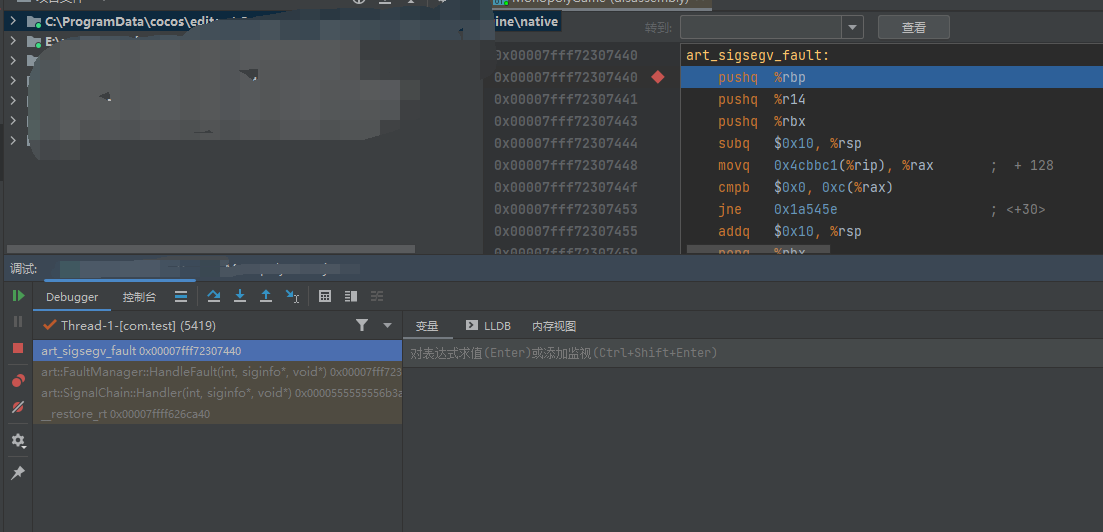Click the project panel horizontal scrollbar
The width and height of the screenshot is (1103, 532).
tap(211, 249)
